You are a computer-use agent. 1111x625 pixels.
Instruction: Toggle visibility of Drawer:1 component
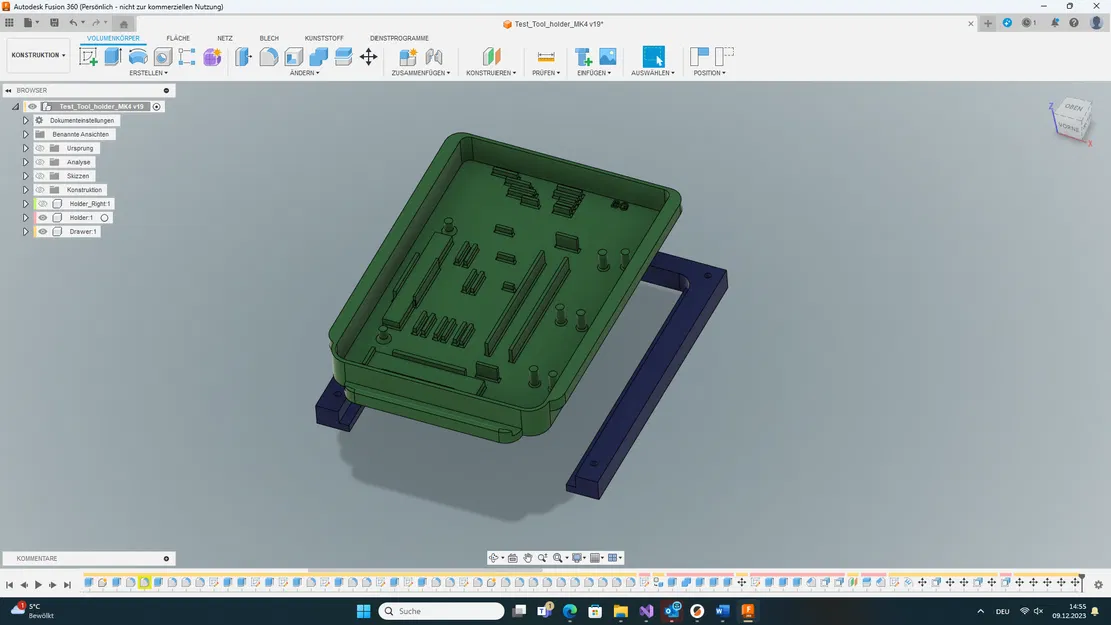pos(43,232)
